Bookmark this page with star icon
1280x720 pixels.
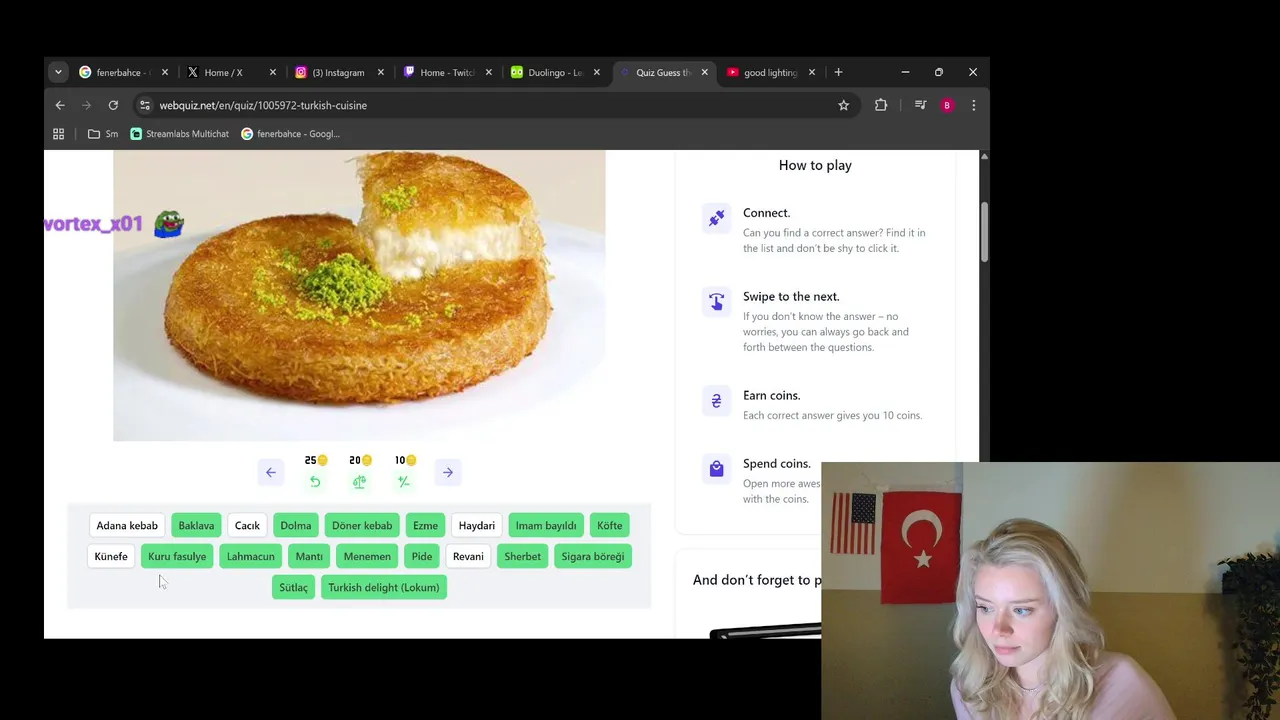(843, 105)
